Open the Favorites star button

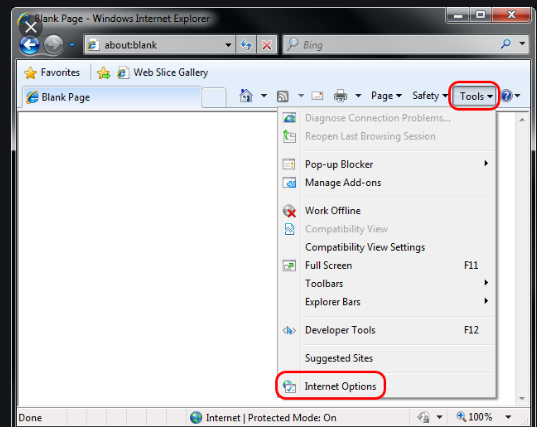[52, 73]
